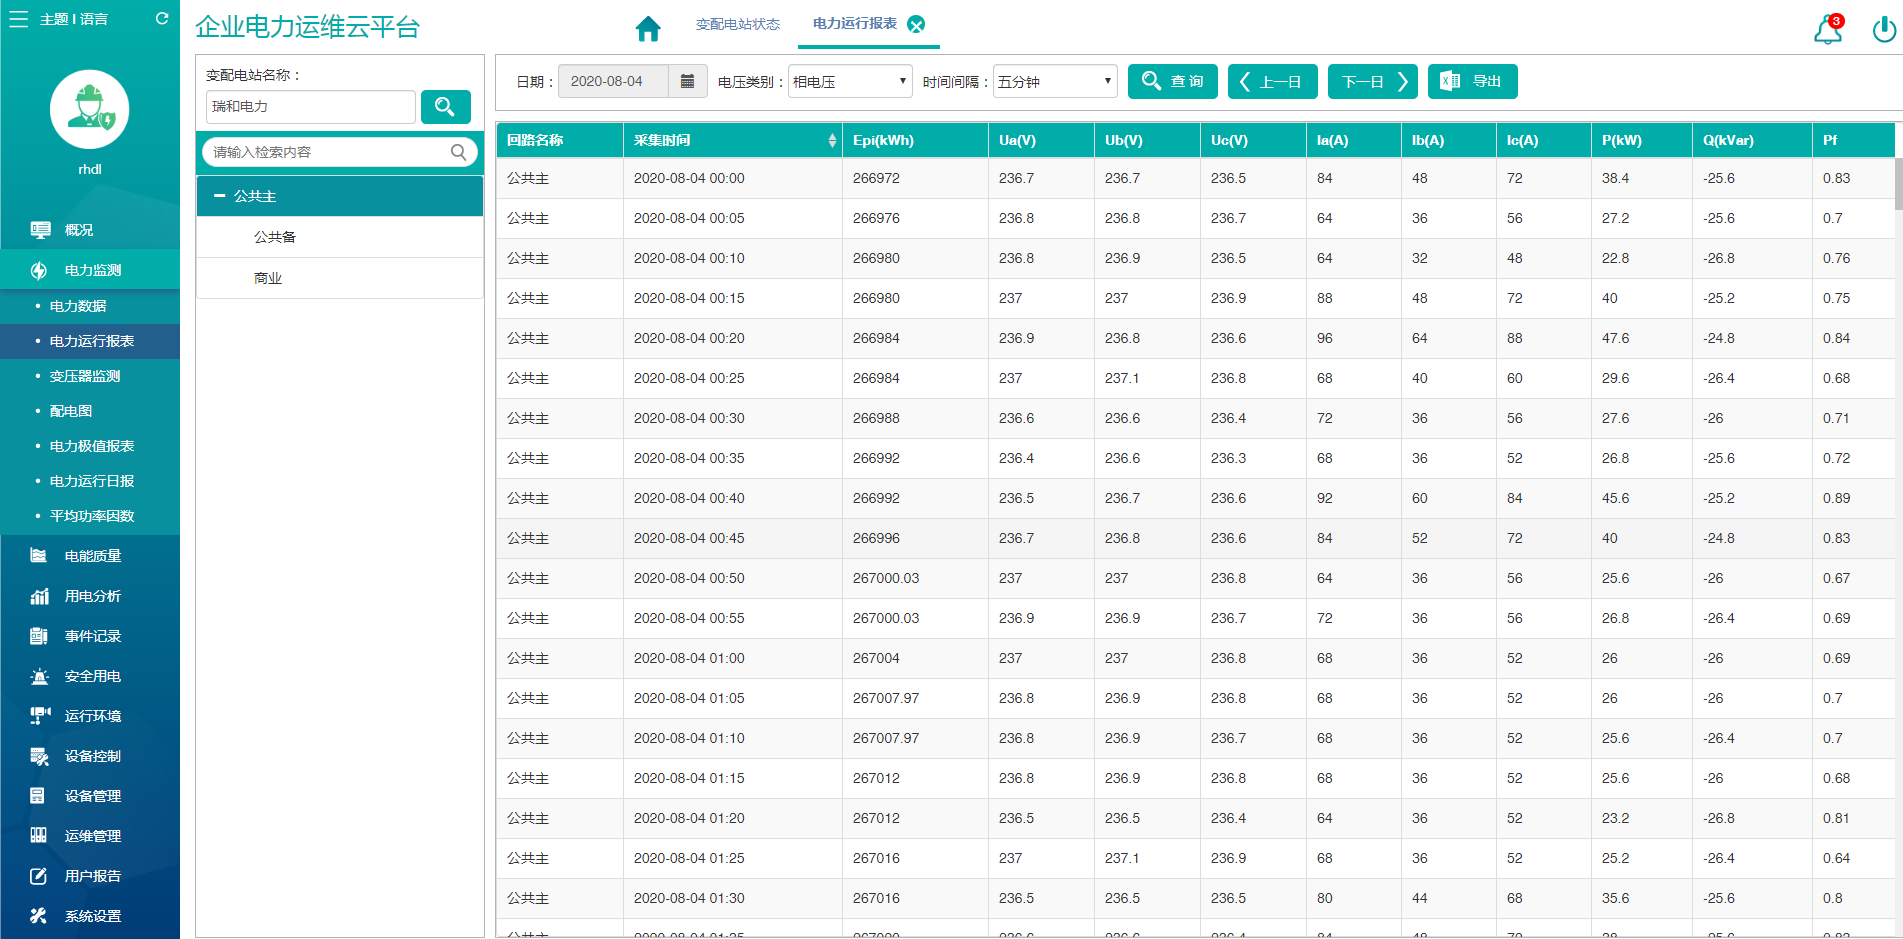Export data with 导出 button
Image resolution: width=1903 pixels, height=939 pixels.
1472,81
